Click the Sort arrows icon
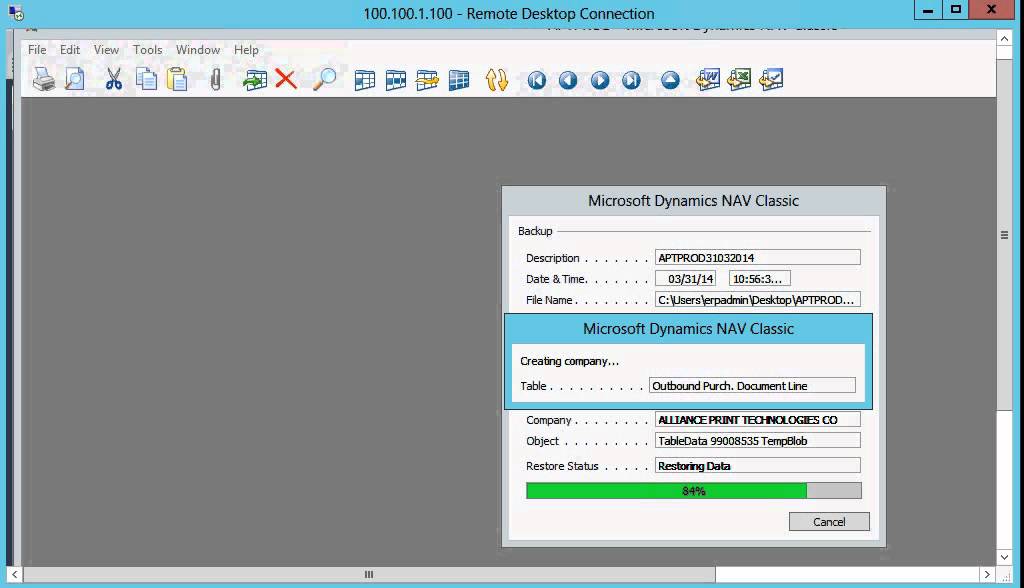The height and width of the screenshot is (588, 1024). pos(497,80)
